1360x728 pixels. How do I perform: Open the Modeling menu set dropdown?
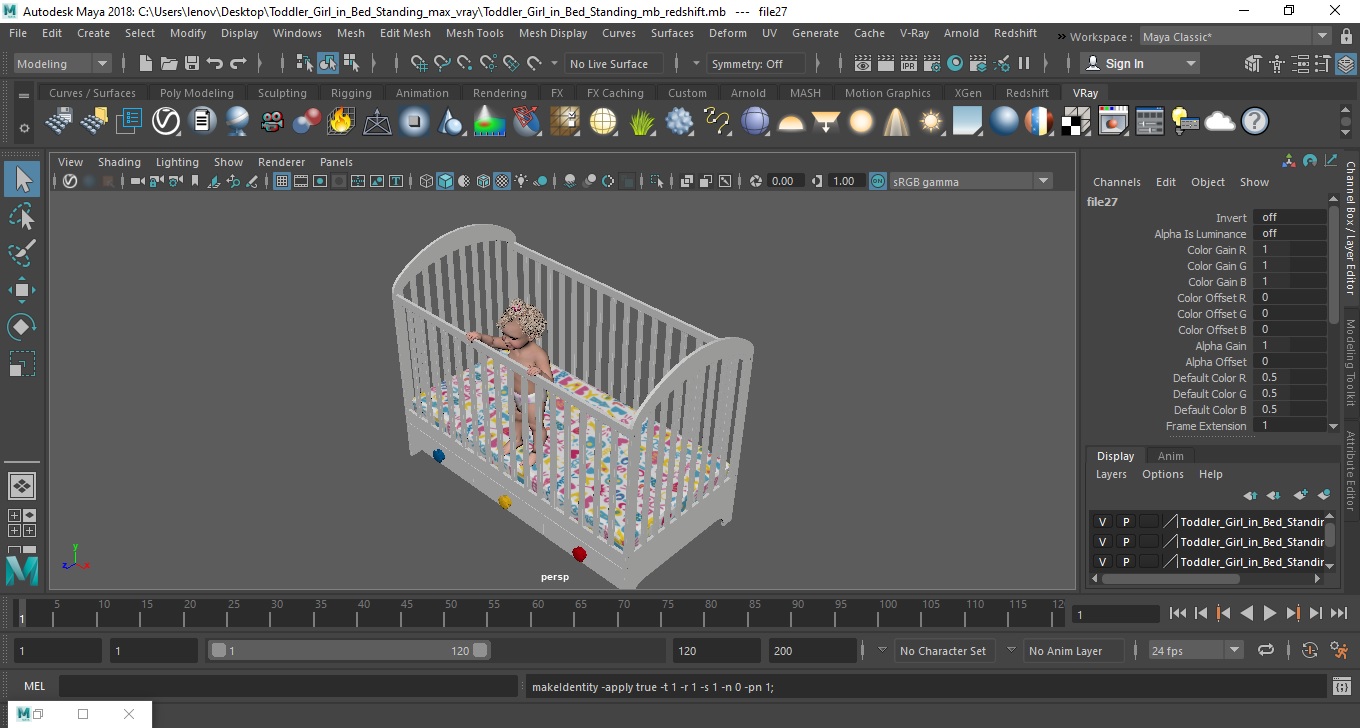[x=62, y=63]
